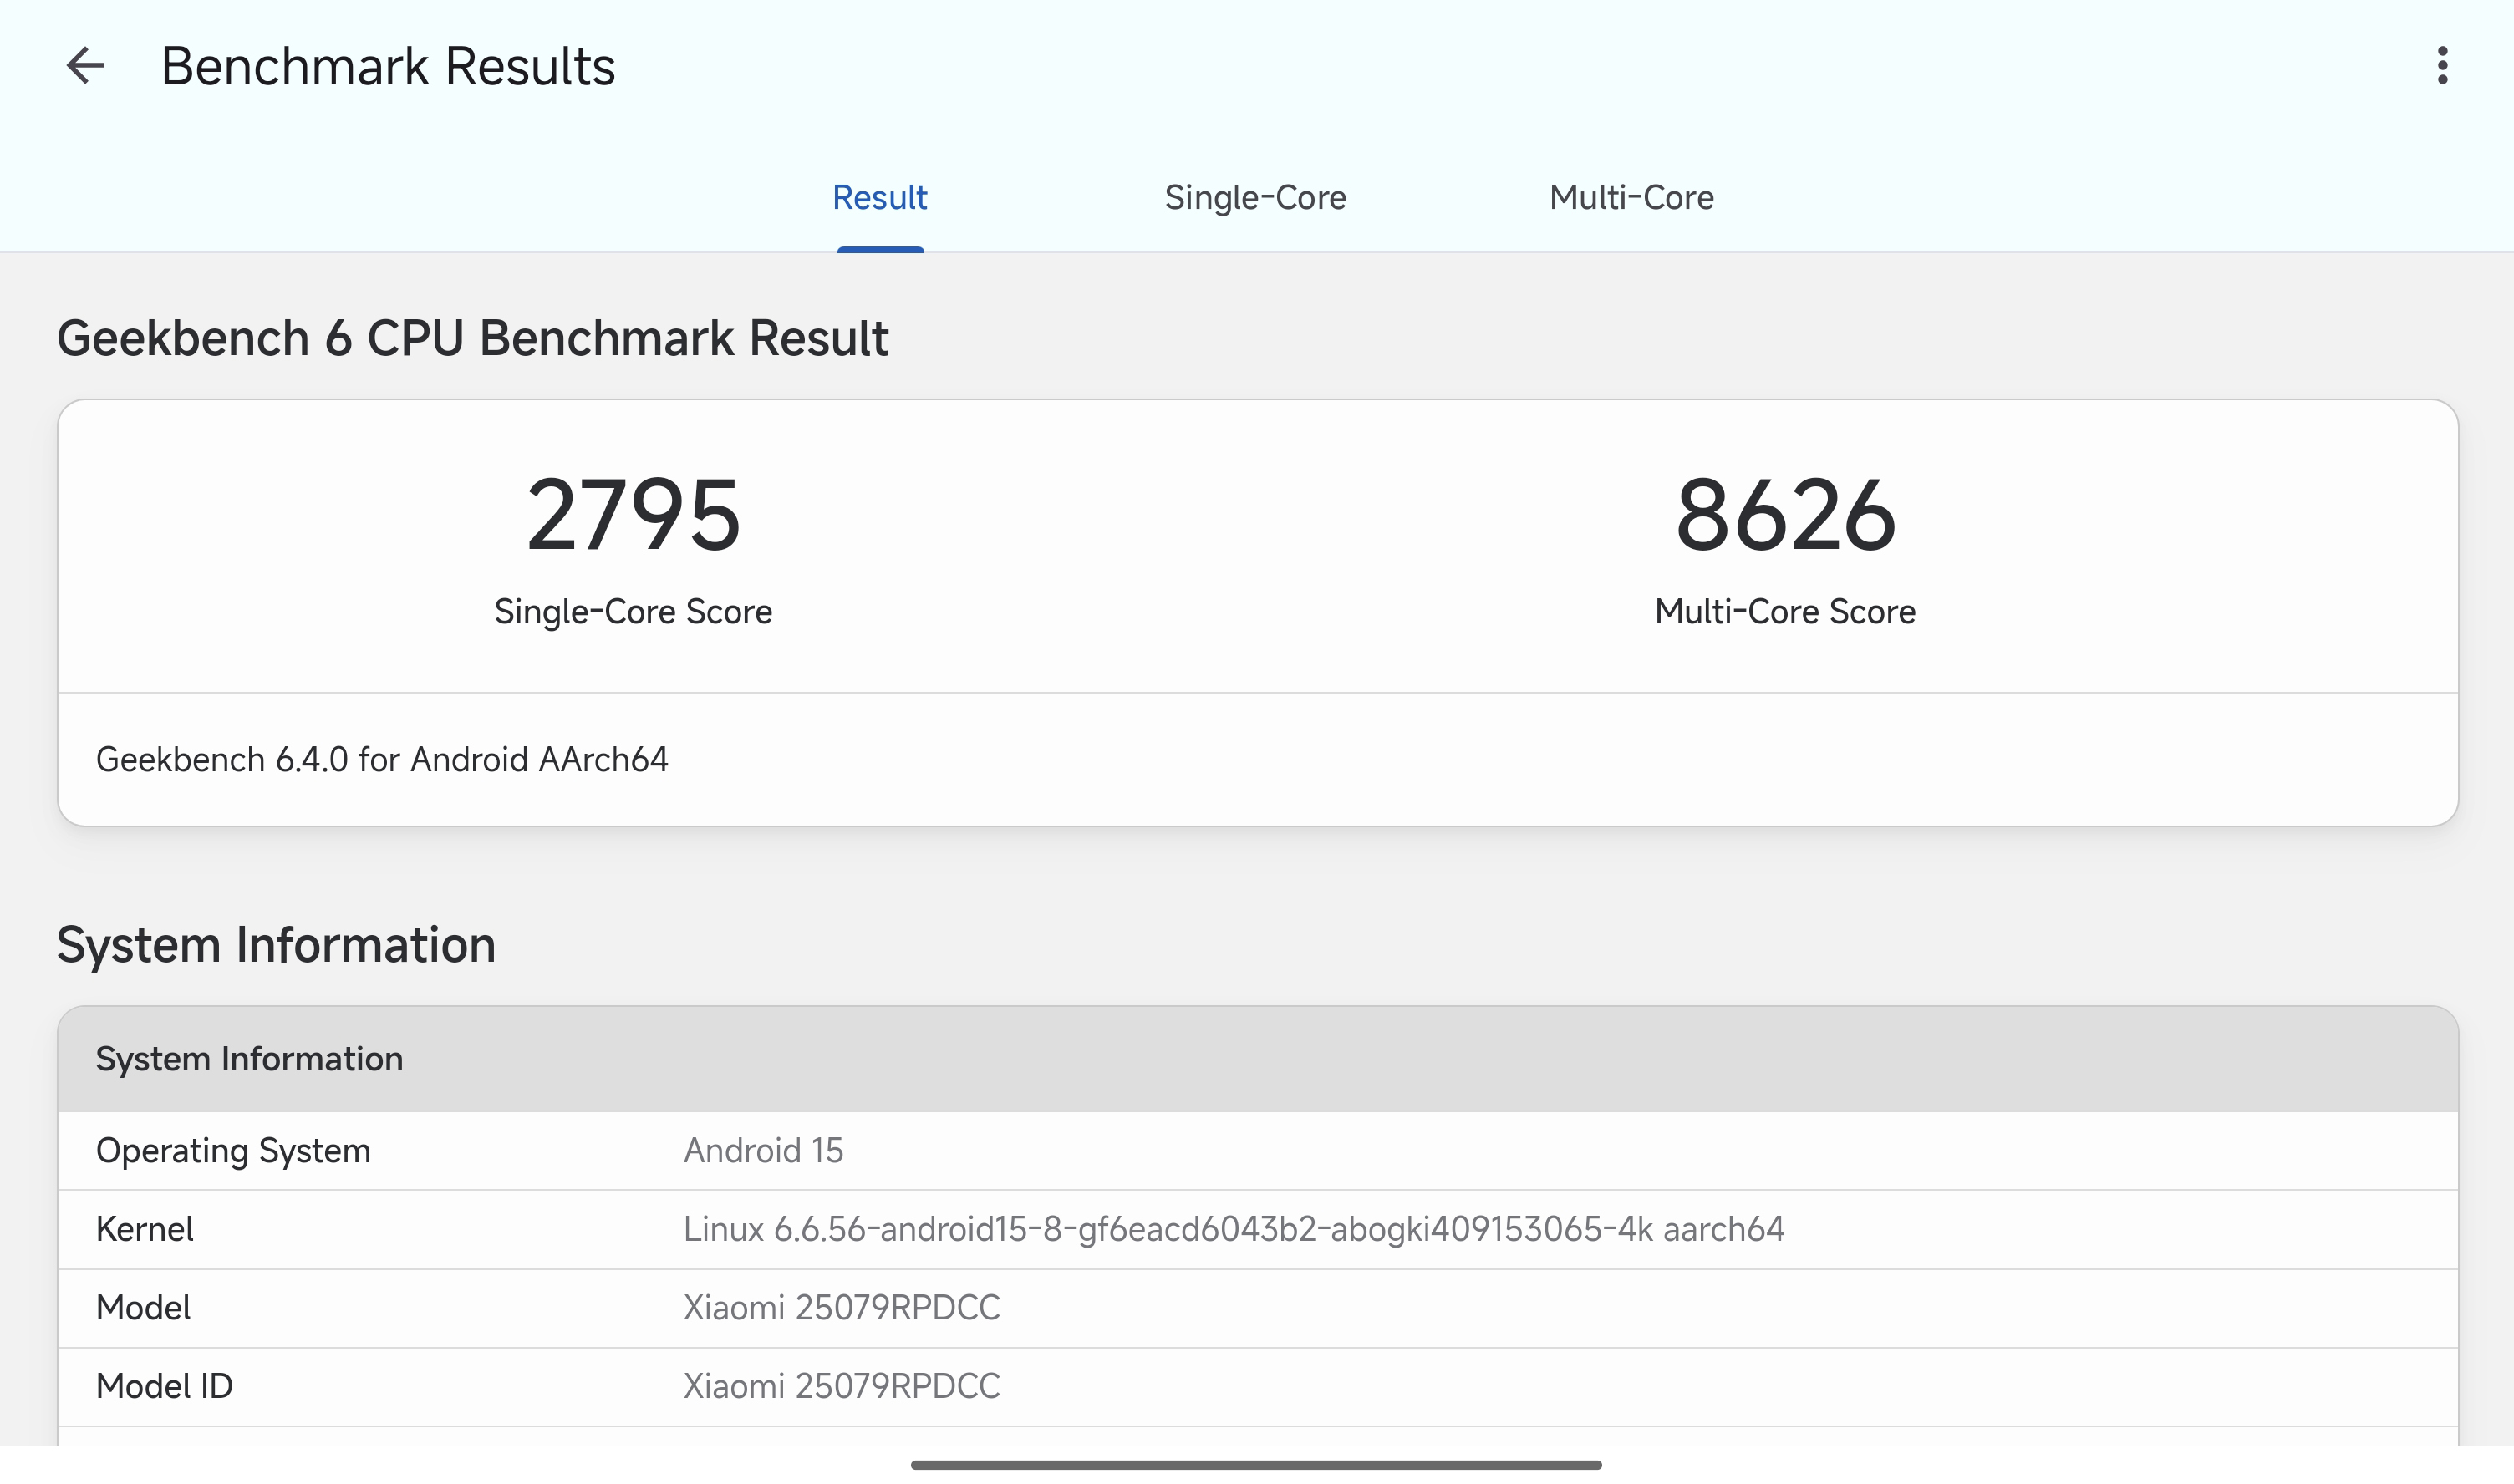Screen dimensions: 2514x1484
Task: Click Geekbench 6.4.0 for Android AArch64 text
Action: (x=382, y=759)
